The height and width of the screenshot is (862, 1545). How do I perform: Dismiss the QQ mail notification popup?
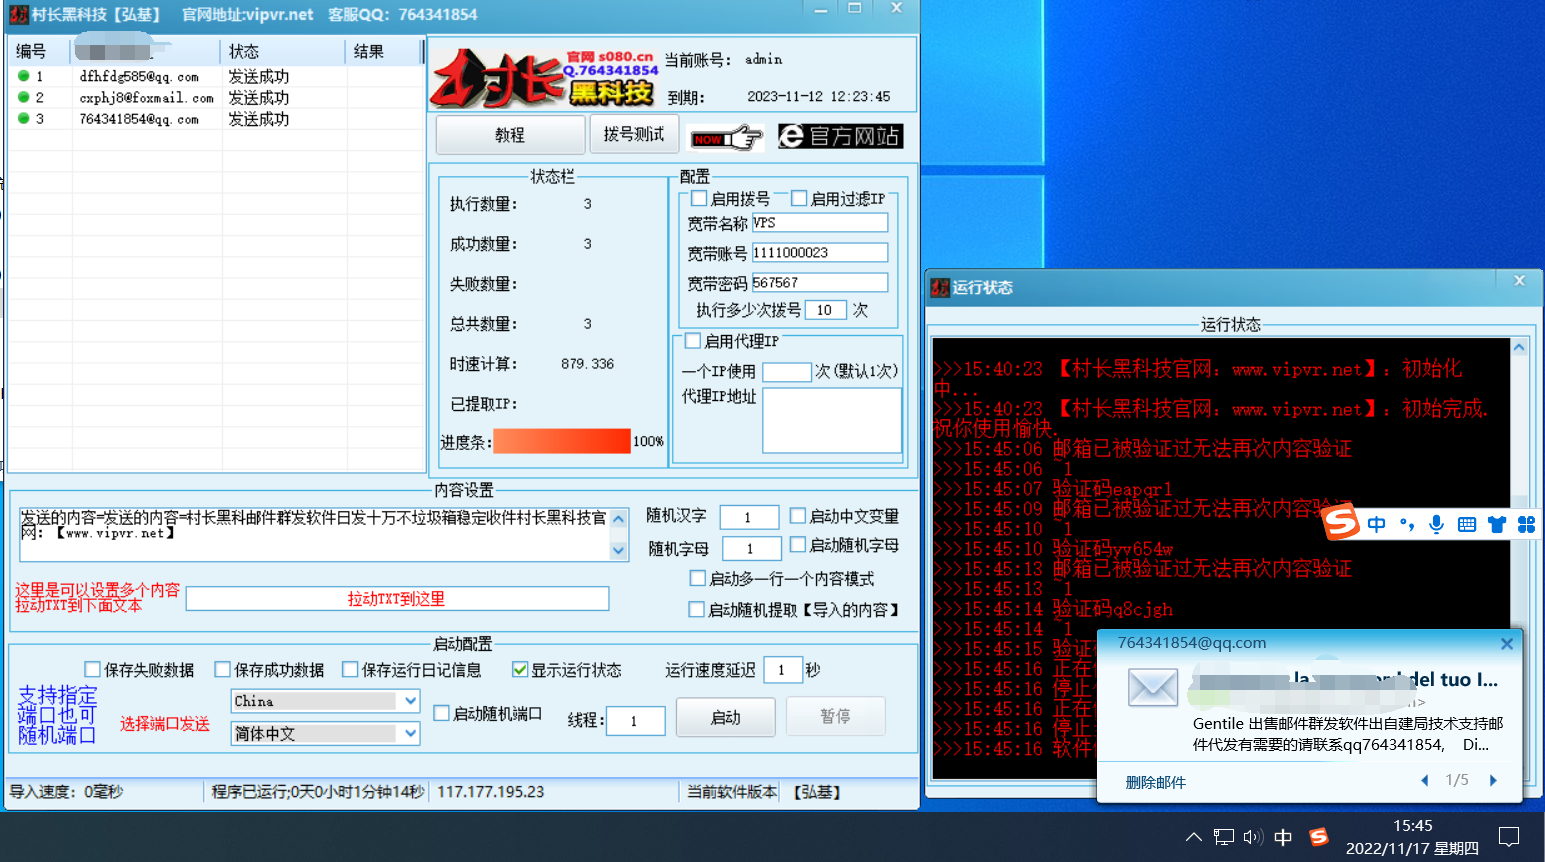click(x=1507, y=644)
